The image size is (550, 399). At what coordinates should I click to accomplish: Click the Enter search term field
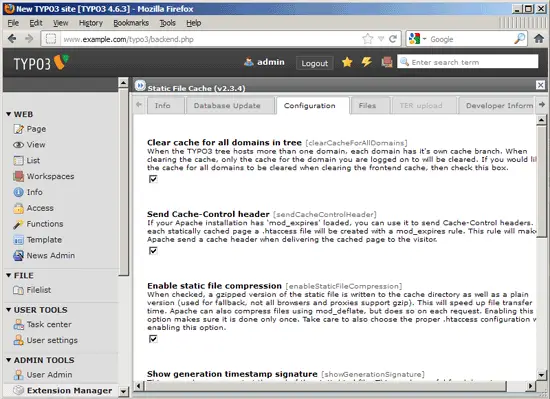468,62
